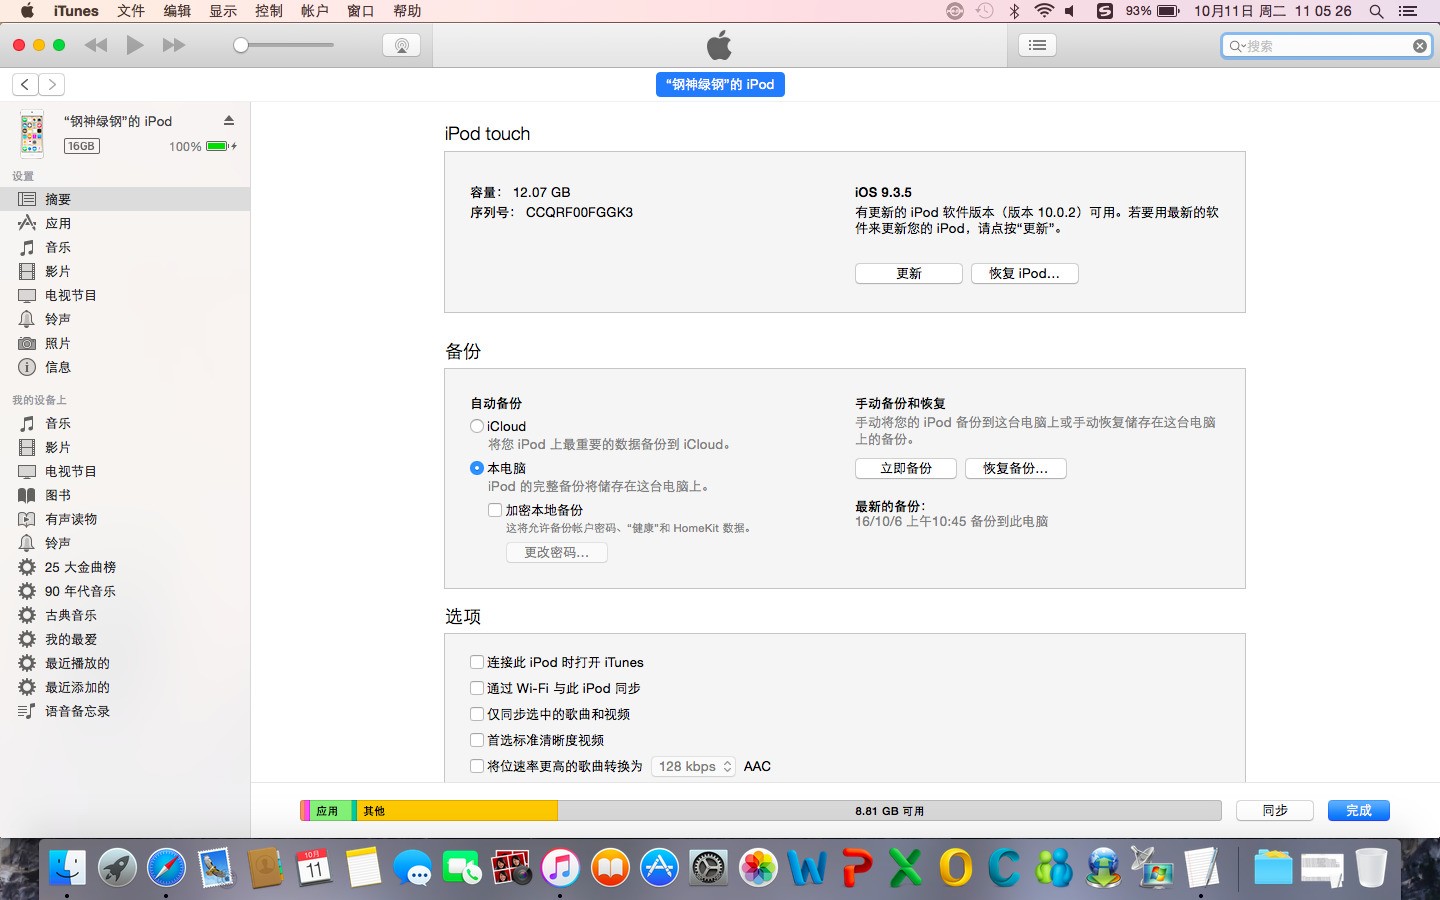
Task: Open 图书 books on my device
Action: (125, 495)
